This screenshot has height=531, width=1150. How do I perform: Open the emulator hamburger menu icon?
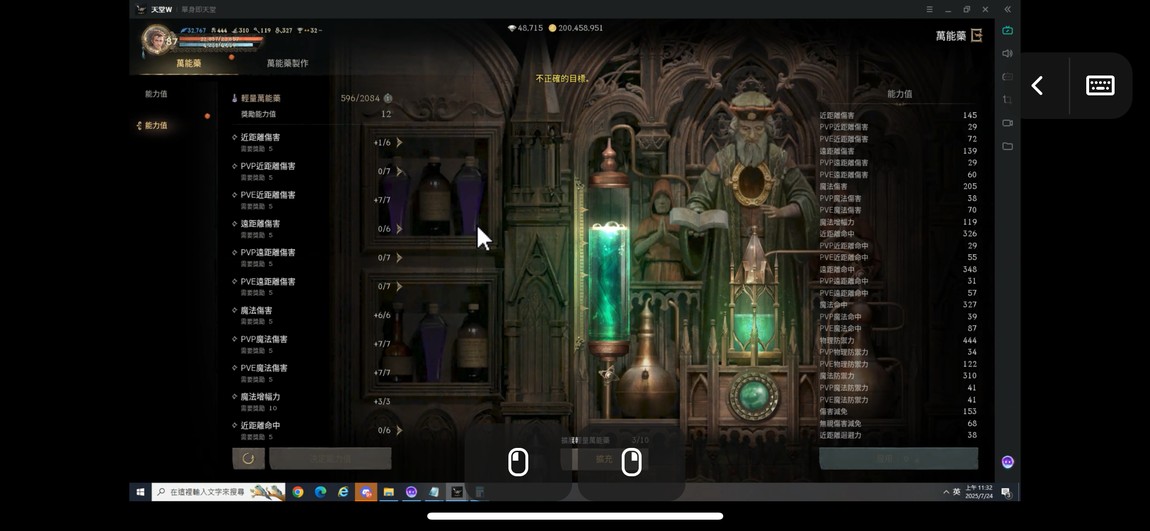pyautogui.click(x=930, y=10)
